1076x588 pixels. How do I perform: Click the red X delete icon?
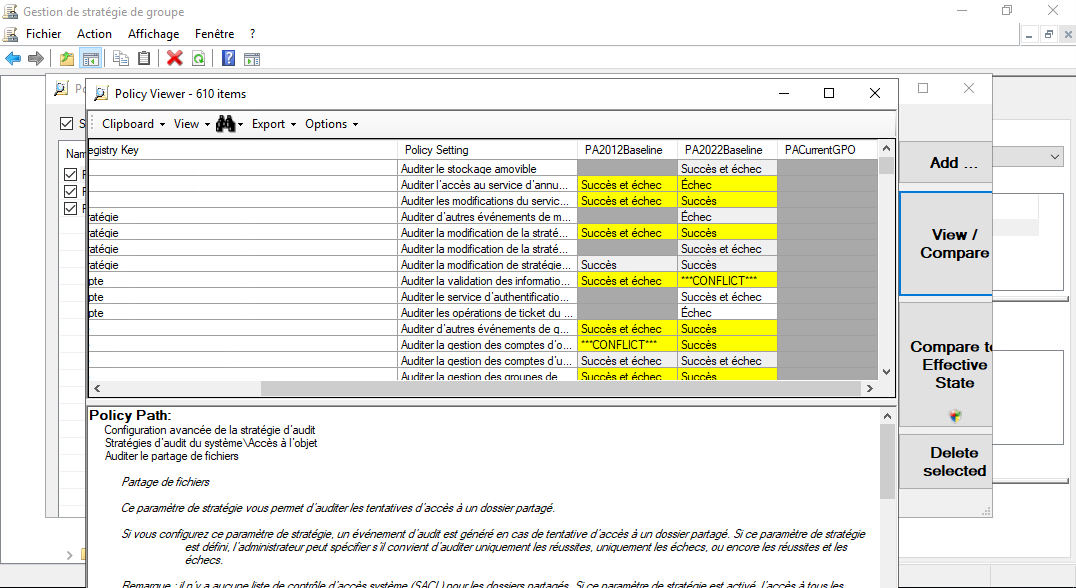pos(175,58)
